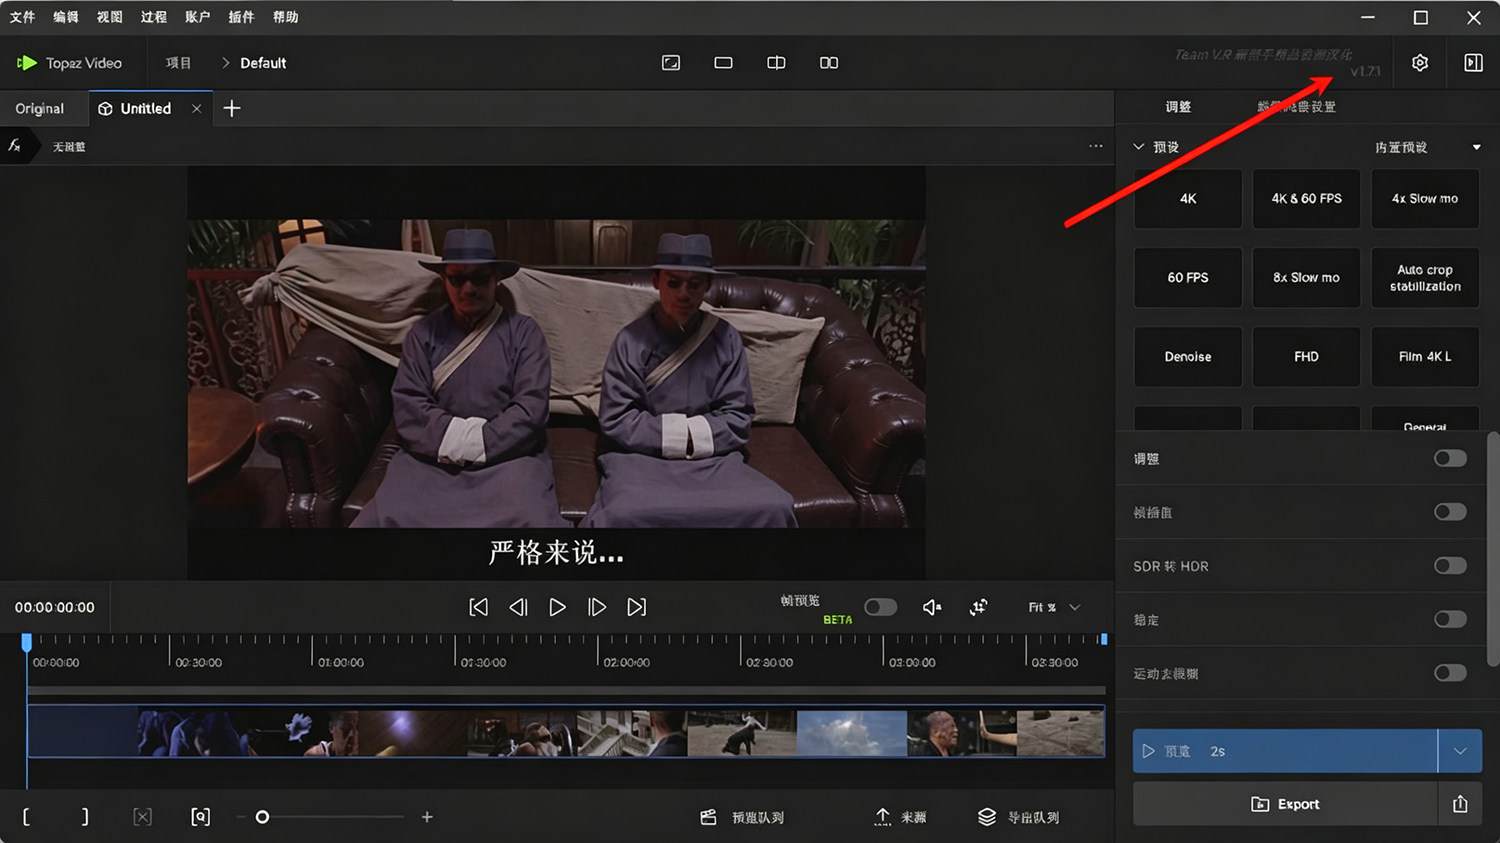1500x843 pixels.
Task: Turn on the SDR 转 HDR switch
Action: pyautogui.click(x=1450, y=566)
